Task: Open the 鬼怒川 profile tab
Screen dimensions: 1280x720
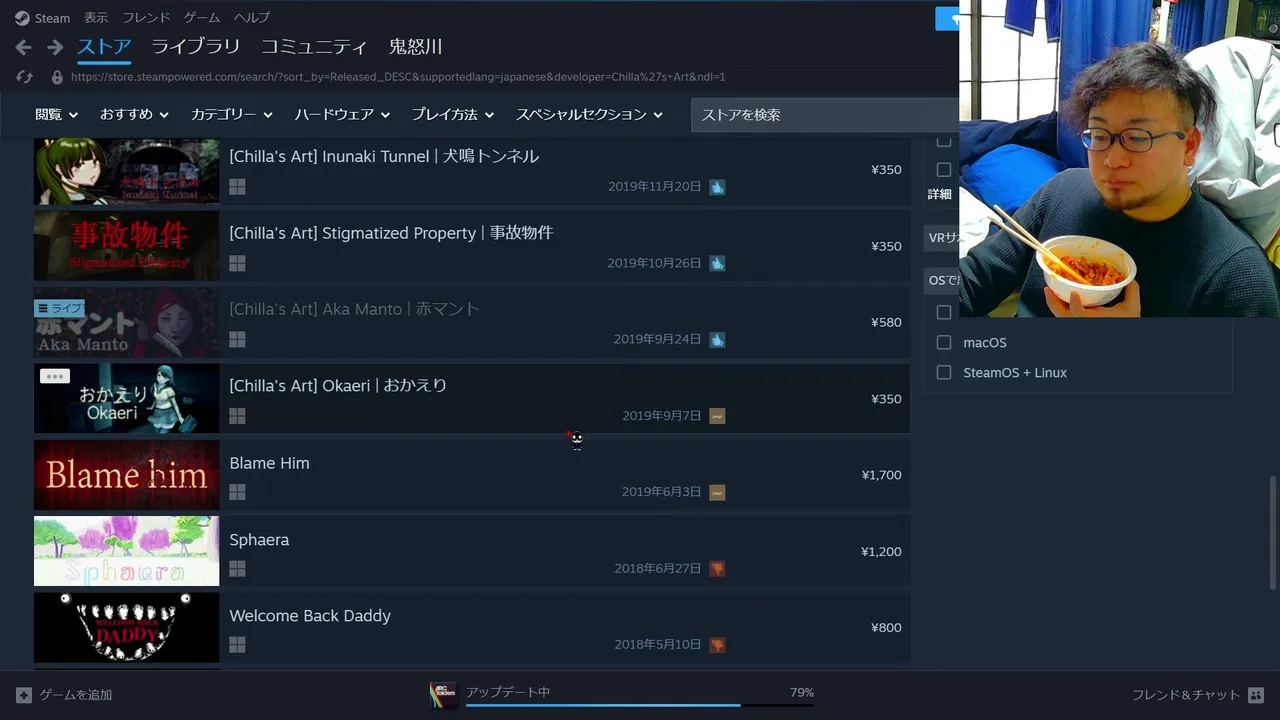Action: pos(415,47)
